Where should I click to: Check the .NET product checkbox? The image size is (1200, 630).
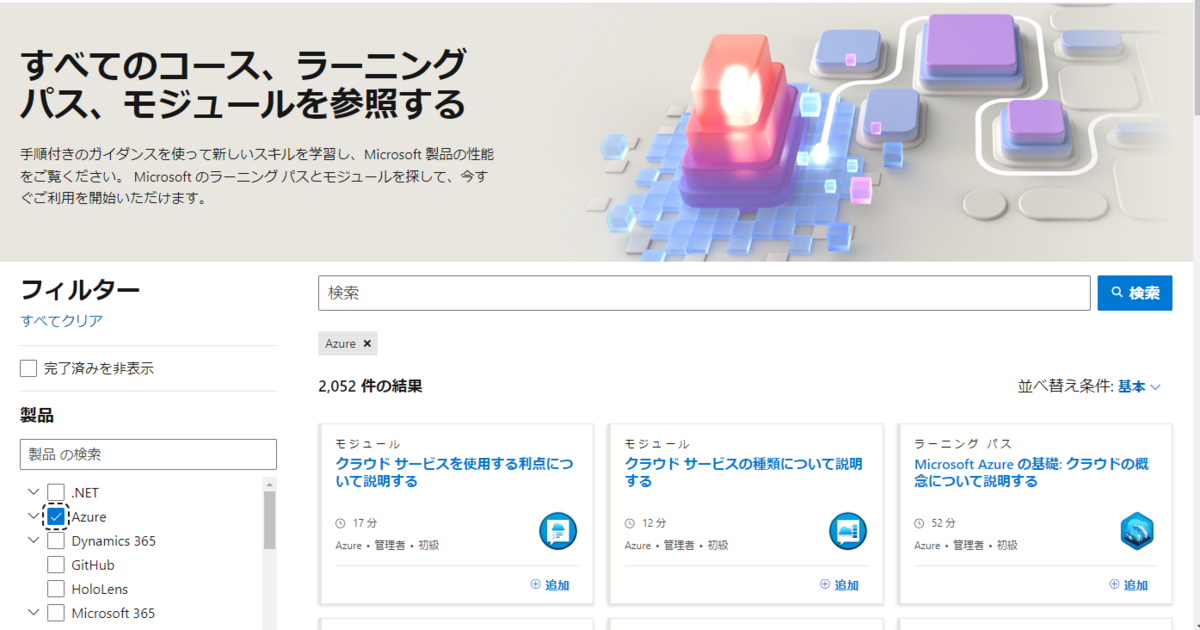(x=56, y=493)
